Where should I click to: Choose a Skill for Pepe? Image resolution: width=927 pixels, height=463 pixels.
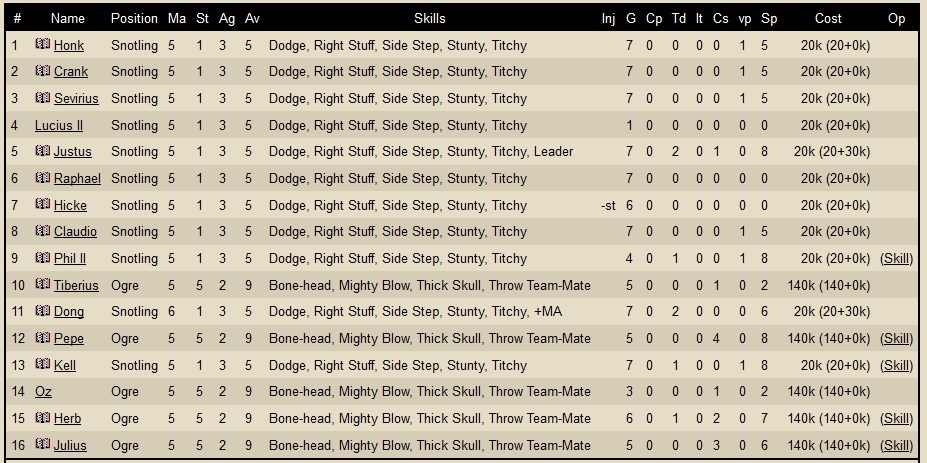point(896,338)
